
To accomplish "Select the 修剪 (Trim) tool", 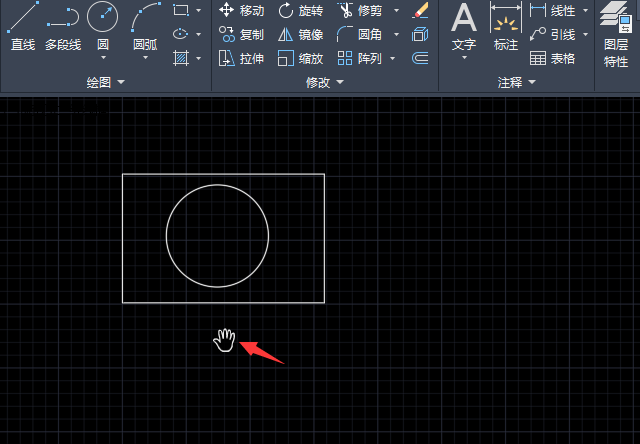I will 360,10.
